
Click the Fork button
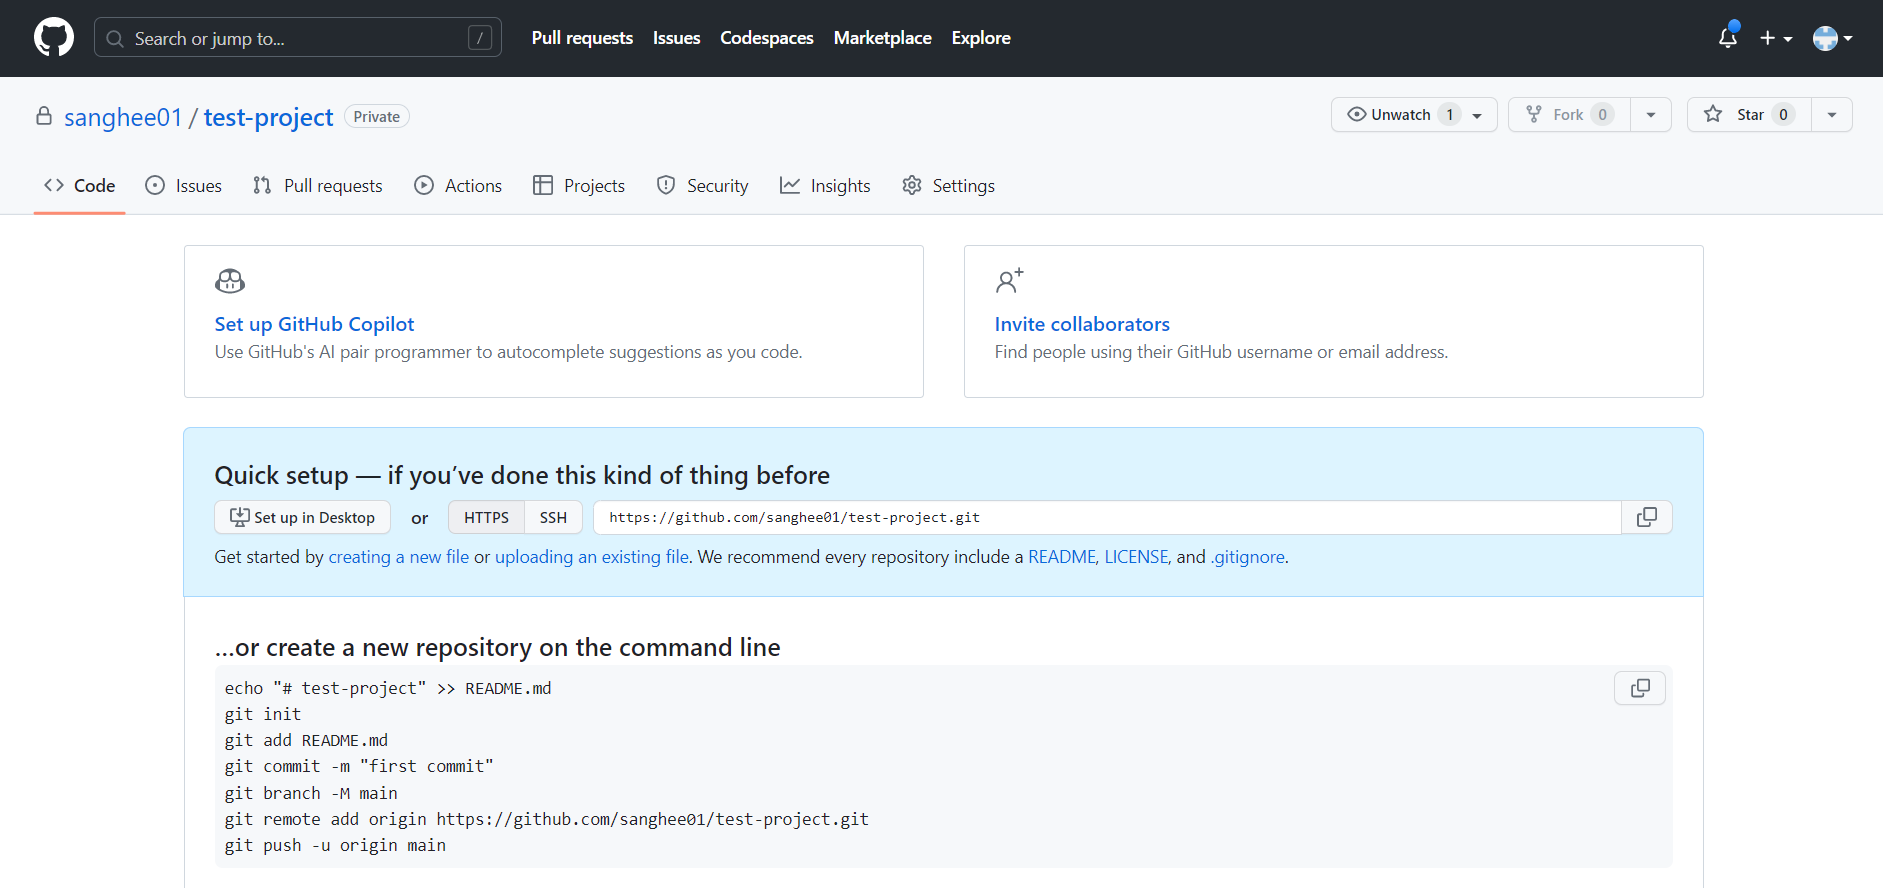pos(1569,115)
